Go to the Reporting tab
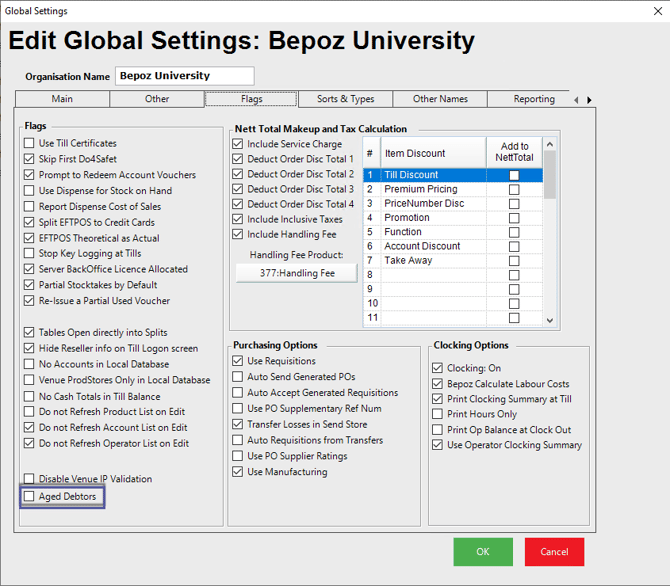This screenshot has height=586, width=670. click(533, 99)
